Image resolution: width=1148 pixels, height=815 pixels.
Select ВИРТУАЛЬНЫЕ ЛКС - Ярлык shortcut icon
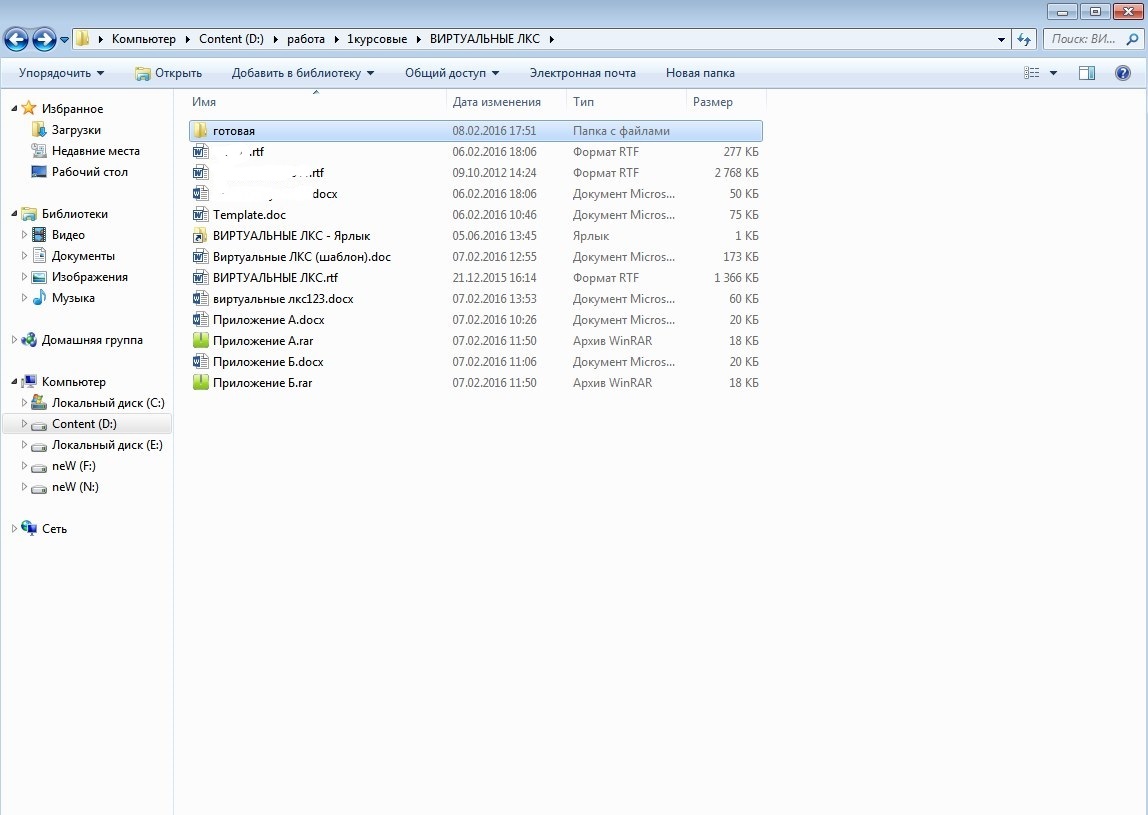(x=200, y=236)
